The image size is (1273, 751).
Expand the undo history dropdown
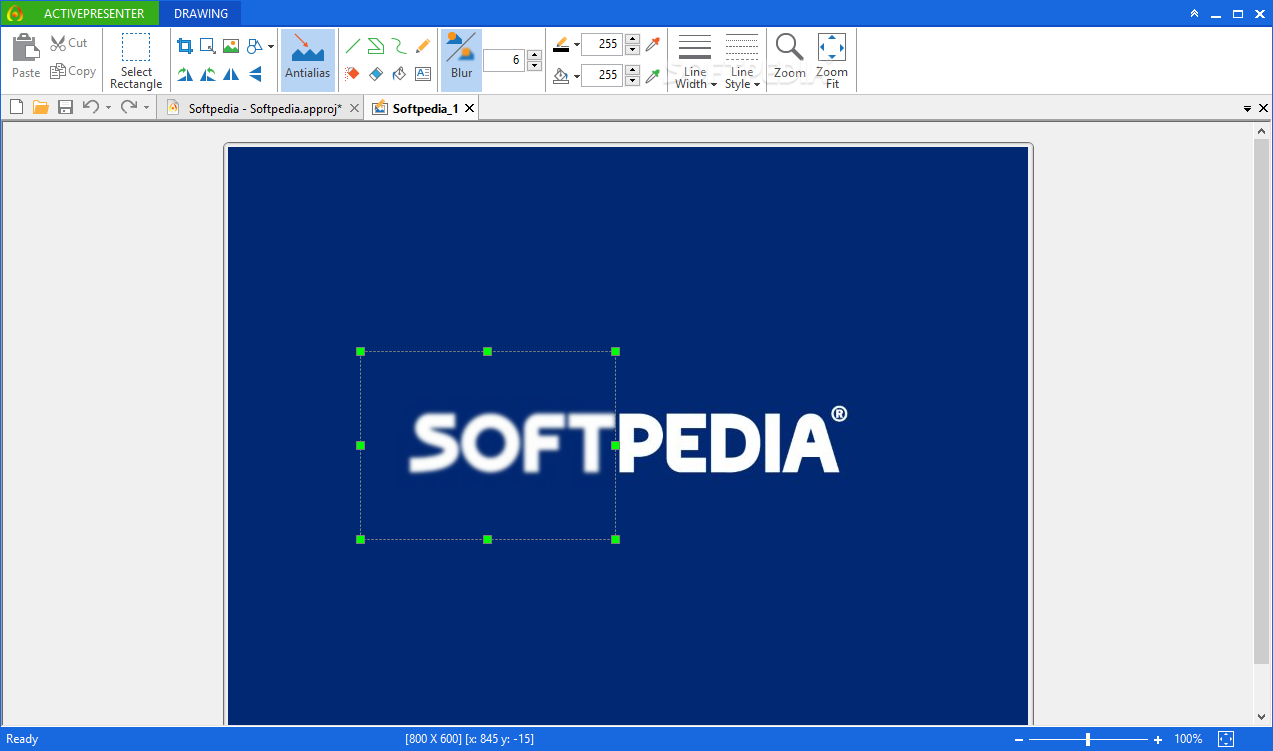tap(107, 108)
